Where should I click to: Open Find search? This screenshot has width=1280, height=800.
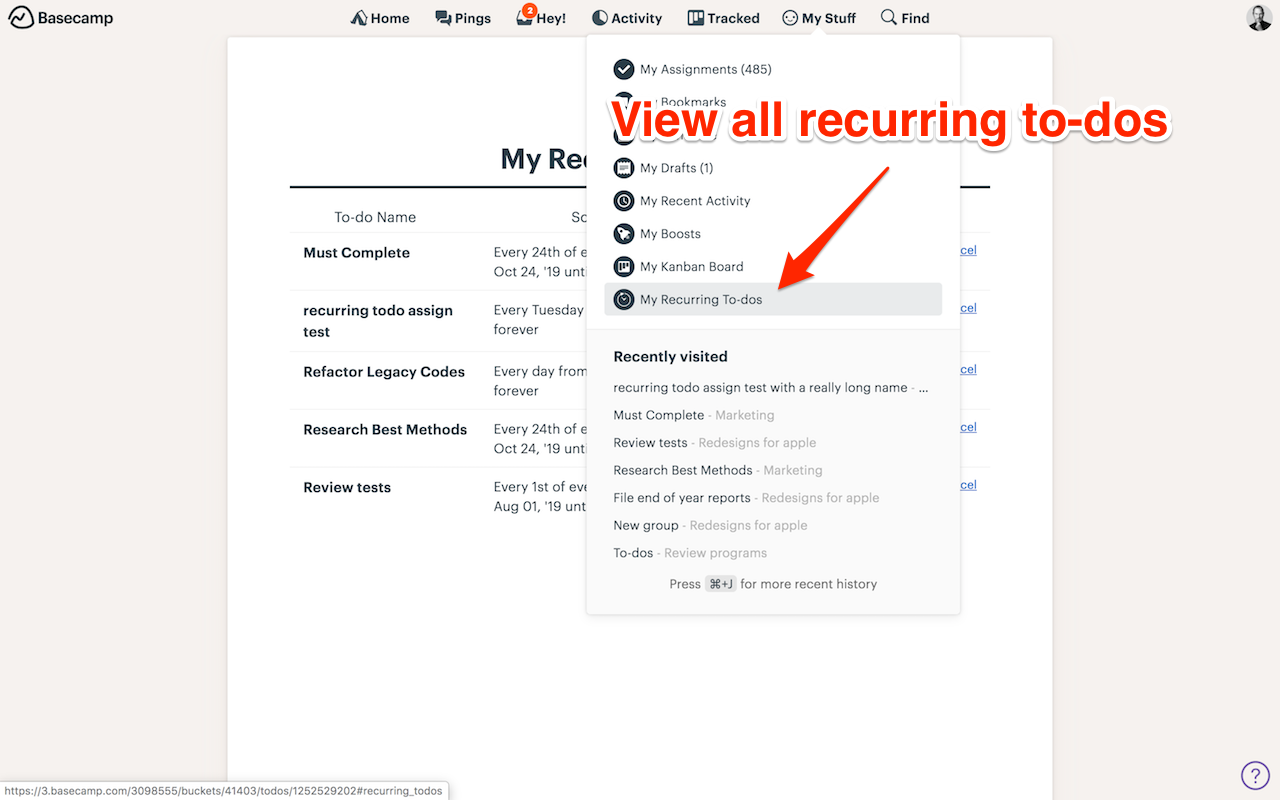tap(905, 18)
